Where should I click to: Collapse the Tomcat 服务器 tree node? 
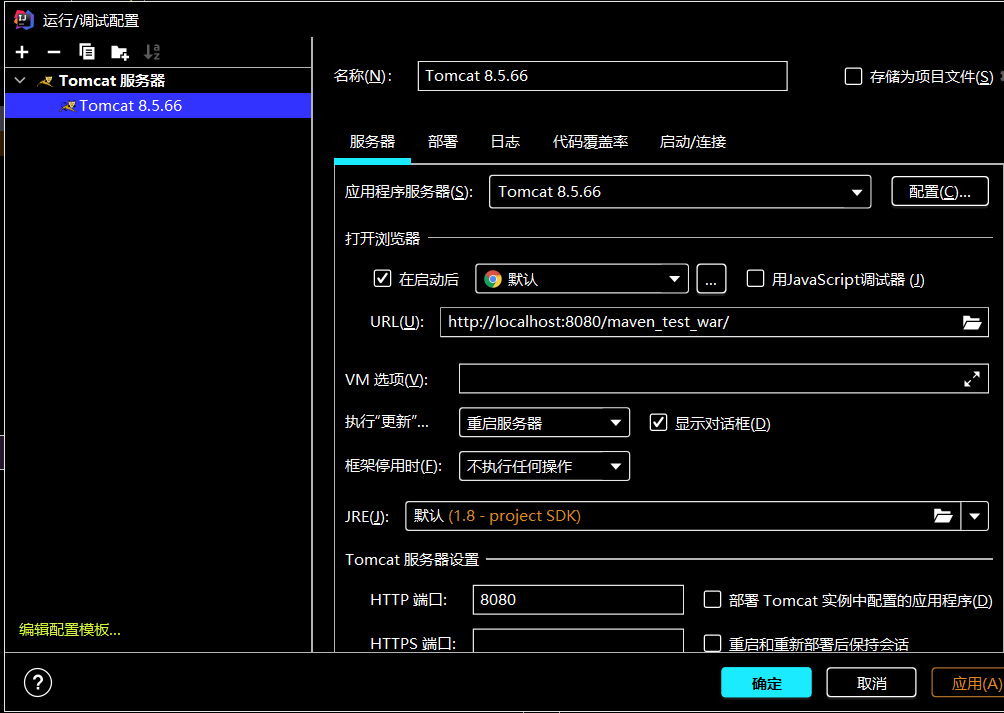coord(20,81)
